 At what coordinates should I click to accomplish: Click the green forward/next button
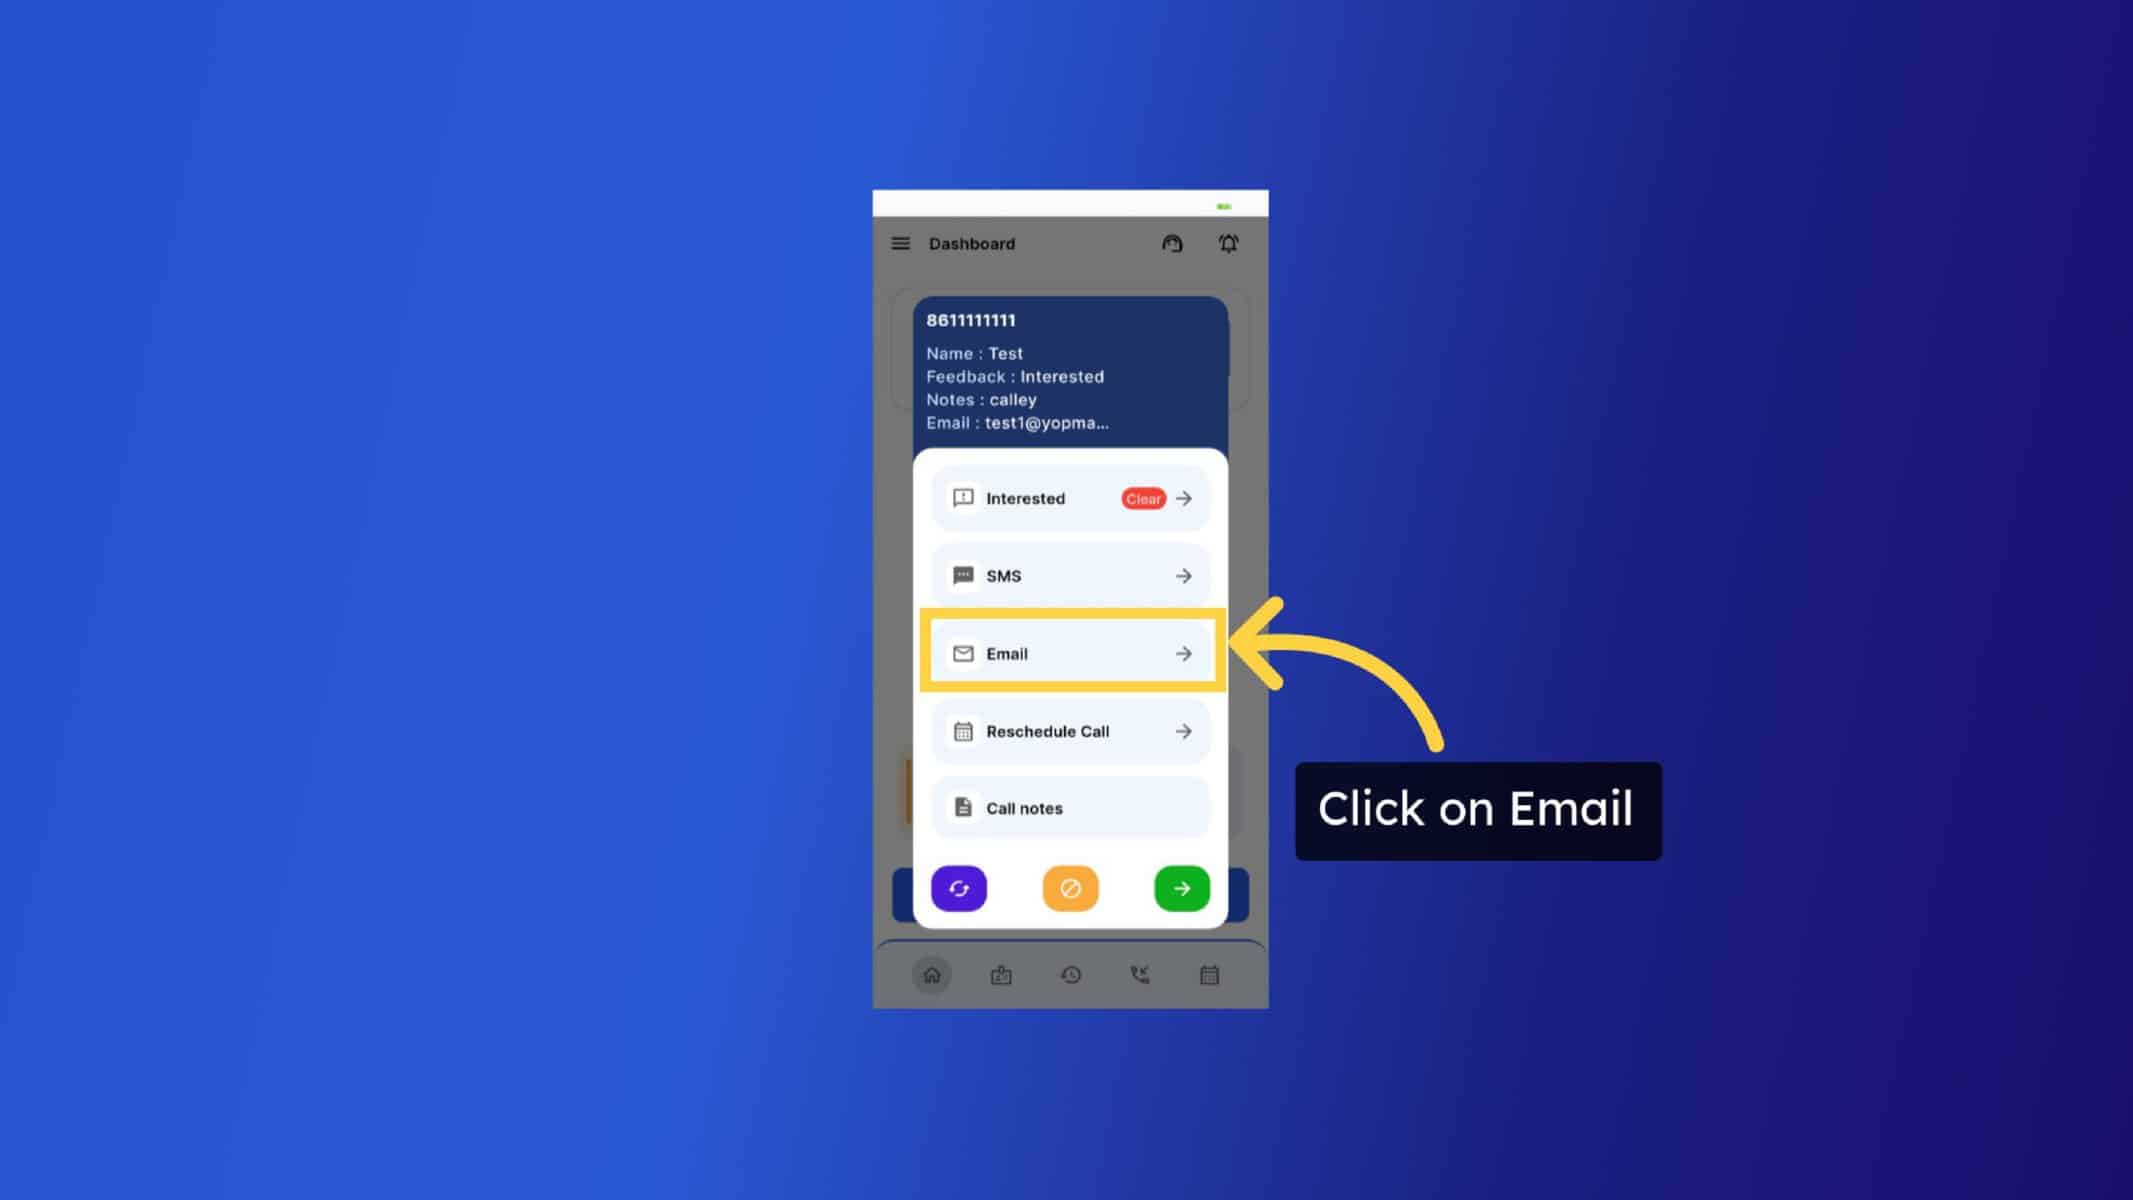coord(1182,888)
